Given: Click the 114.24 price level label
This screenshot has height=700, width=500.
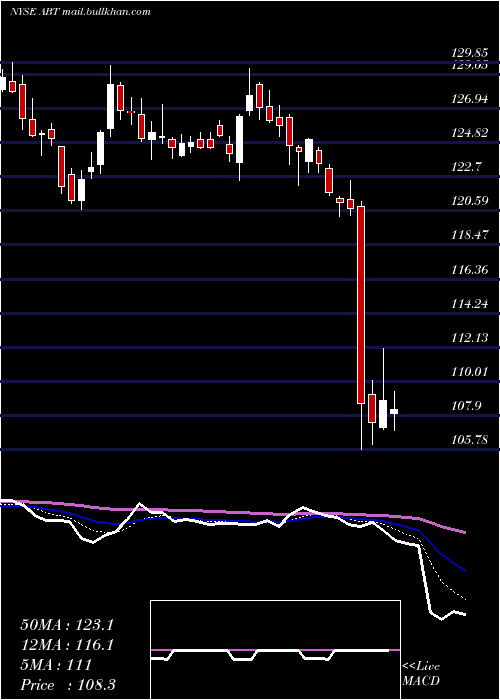Looking at the screenshot, I should [469, 304].
